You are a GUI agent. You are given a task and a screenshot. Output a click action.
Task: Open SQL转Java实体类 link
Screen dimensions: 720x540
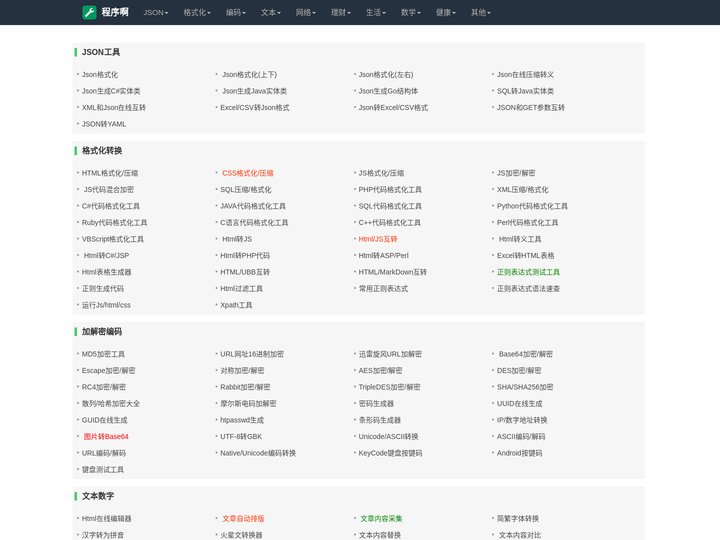pyautogui.click(x=525, y=91)
